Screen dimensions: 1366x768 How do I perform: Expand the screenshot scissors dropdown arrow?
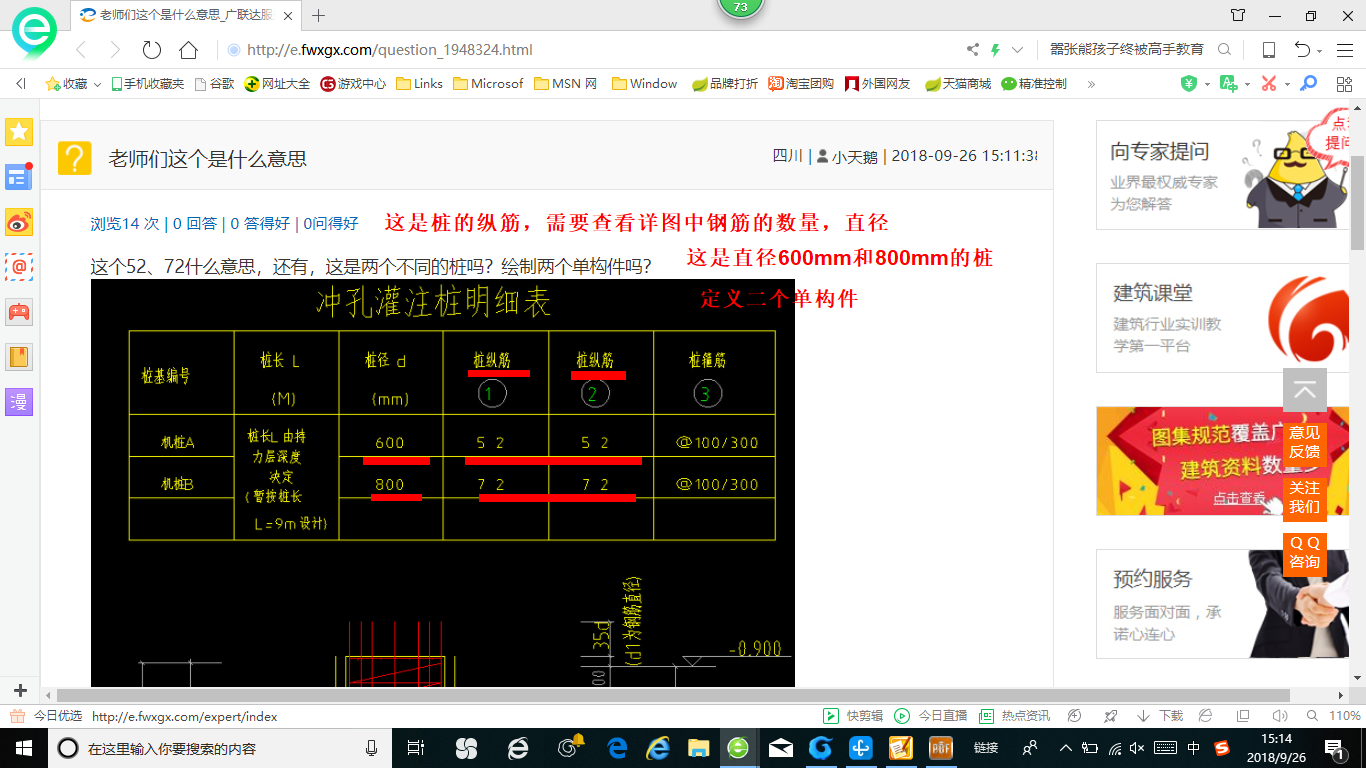(1287, 84)
